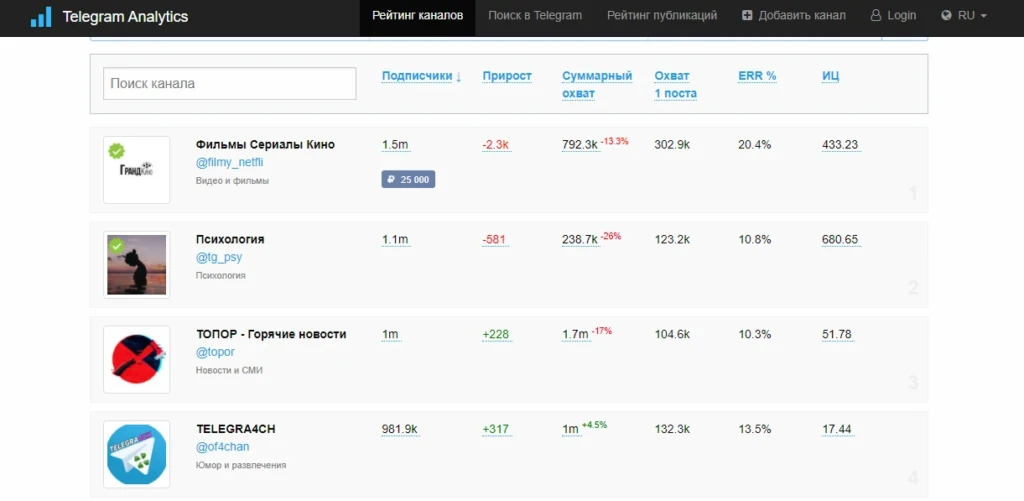Open the Фильмы Сериалы Кино channel avatar

click(x=136, y=170)
